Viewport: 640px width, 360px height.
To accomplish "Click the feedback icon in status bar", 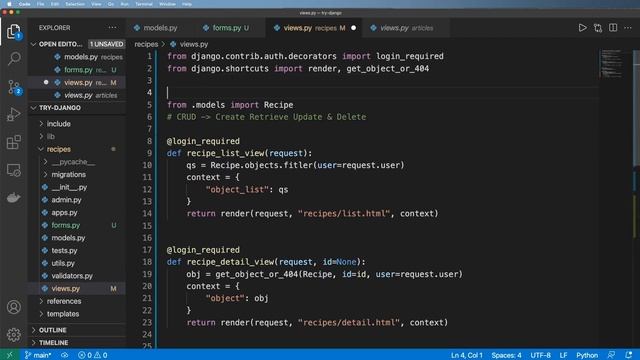I will coord(611,355).
